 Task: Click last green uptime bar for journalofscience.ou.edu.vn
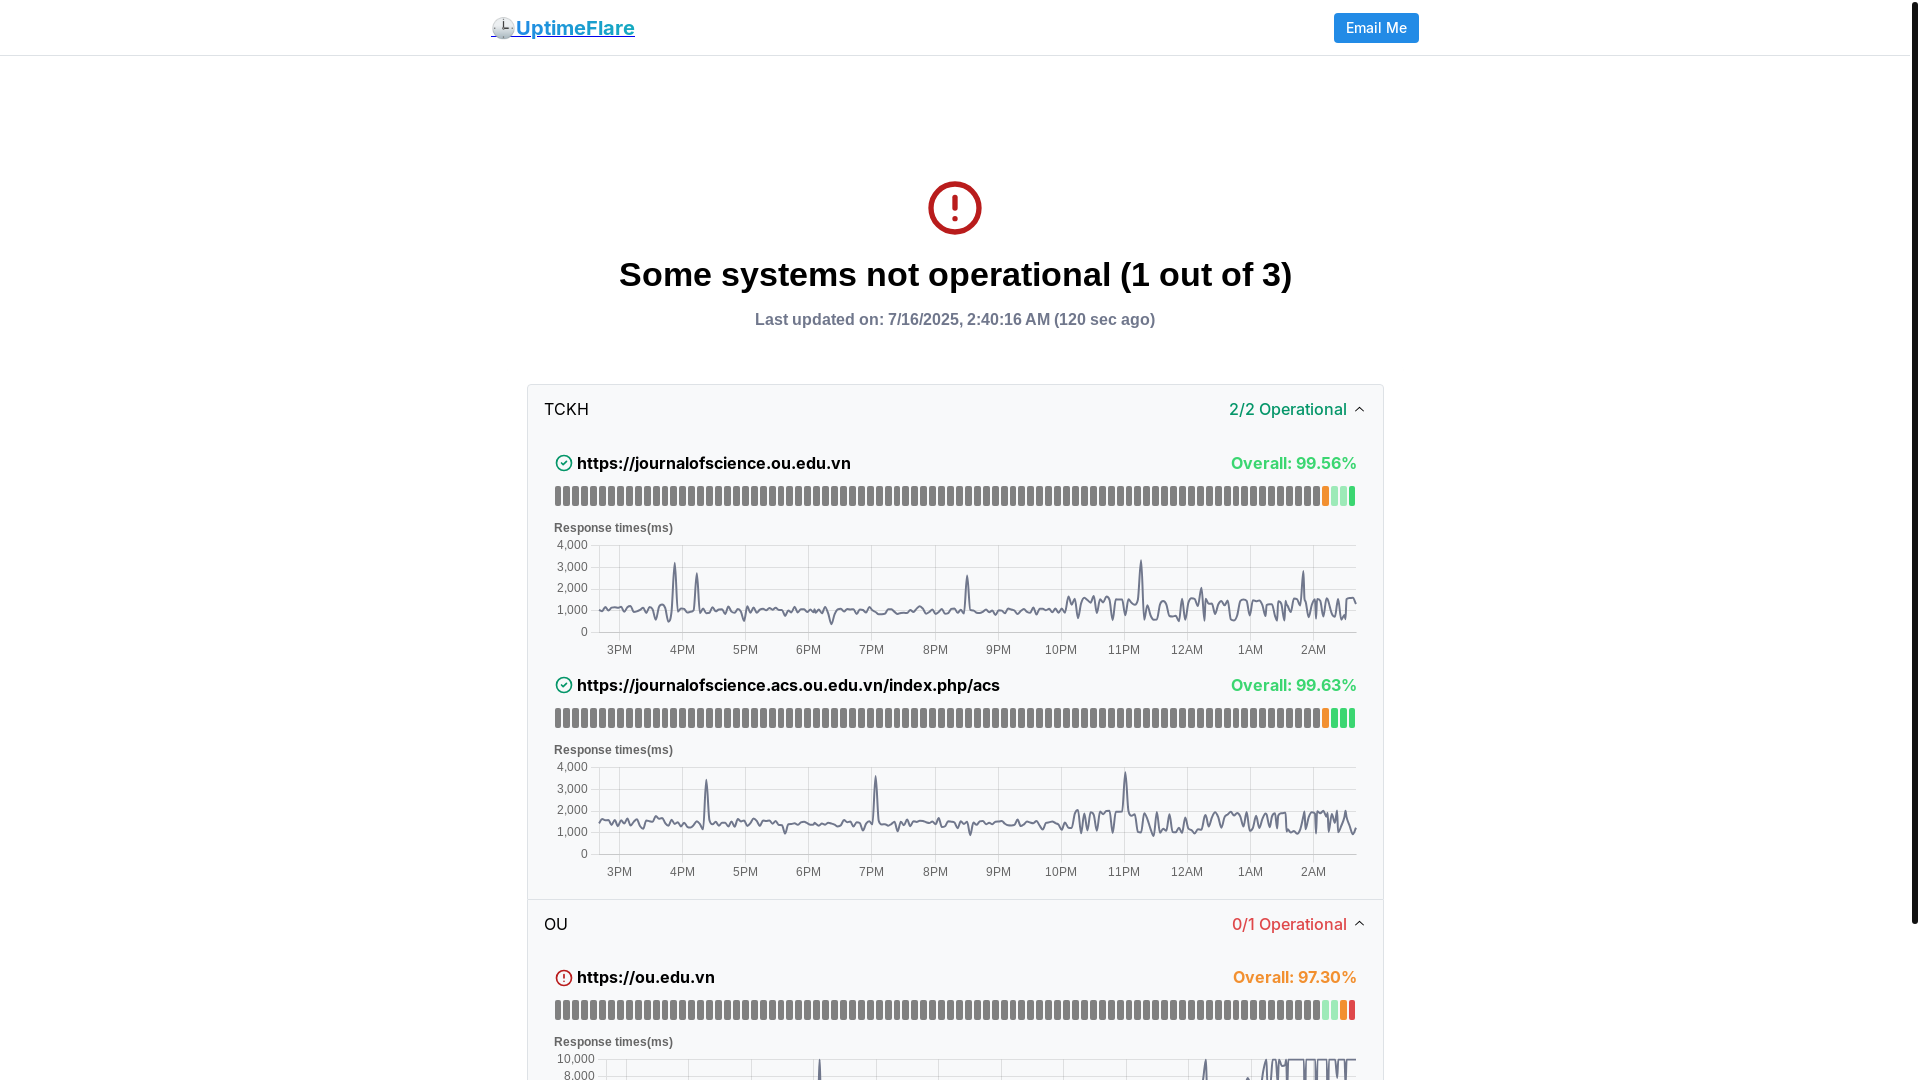[1352, 496]
